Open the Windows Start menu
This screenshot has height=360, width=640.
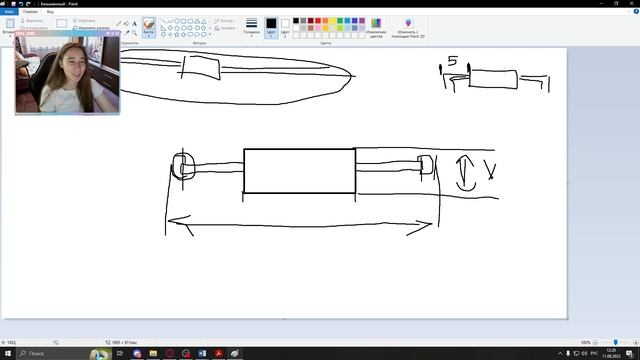tap(8, 353)
